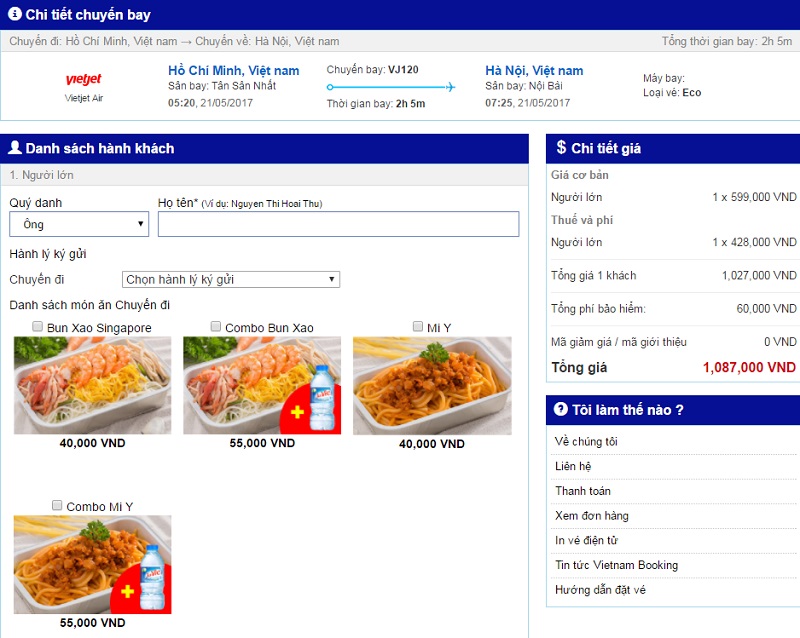Focus the Họ tên passenger name field
The image size is (800, 638).
pos(338,224)
